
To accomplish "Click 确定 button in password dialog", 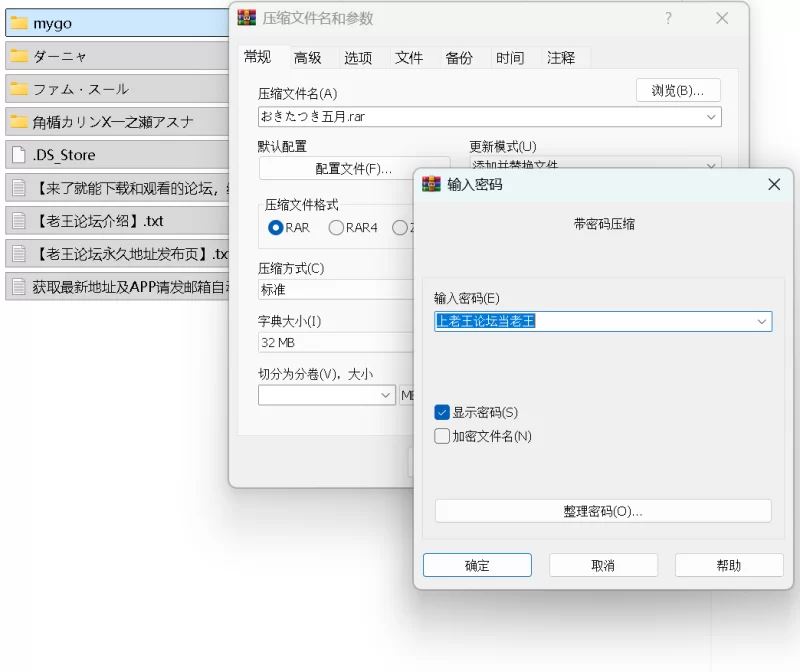I will click(477, 565).
